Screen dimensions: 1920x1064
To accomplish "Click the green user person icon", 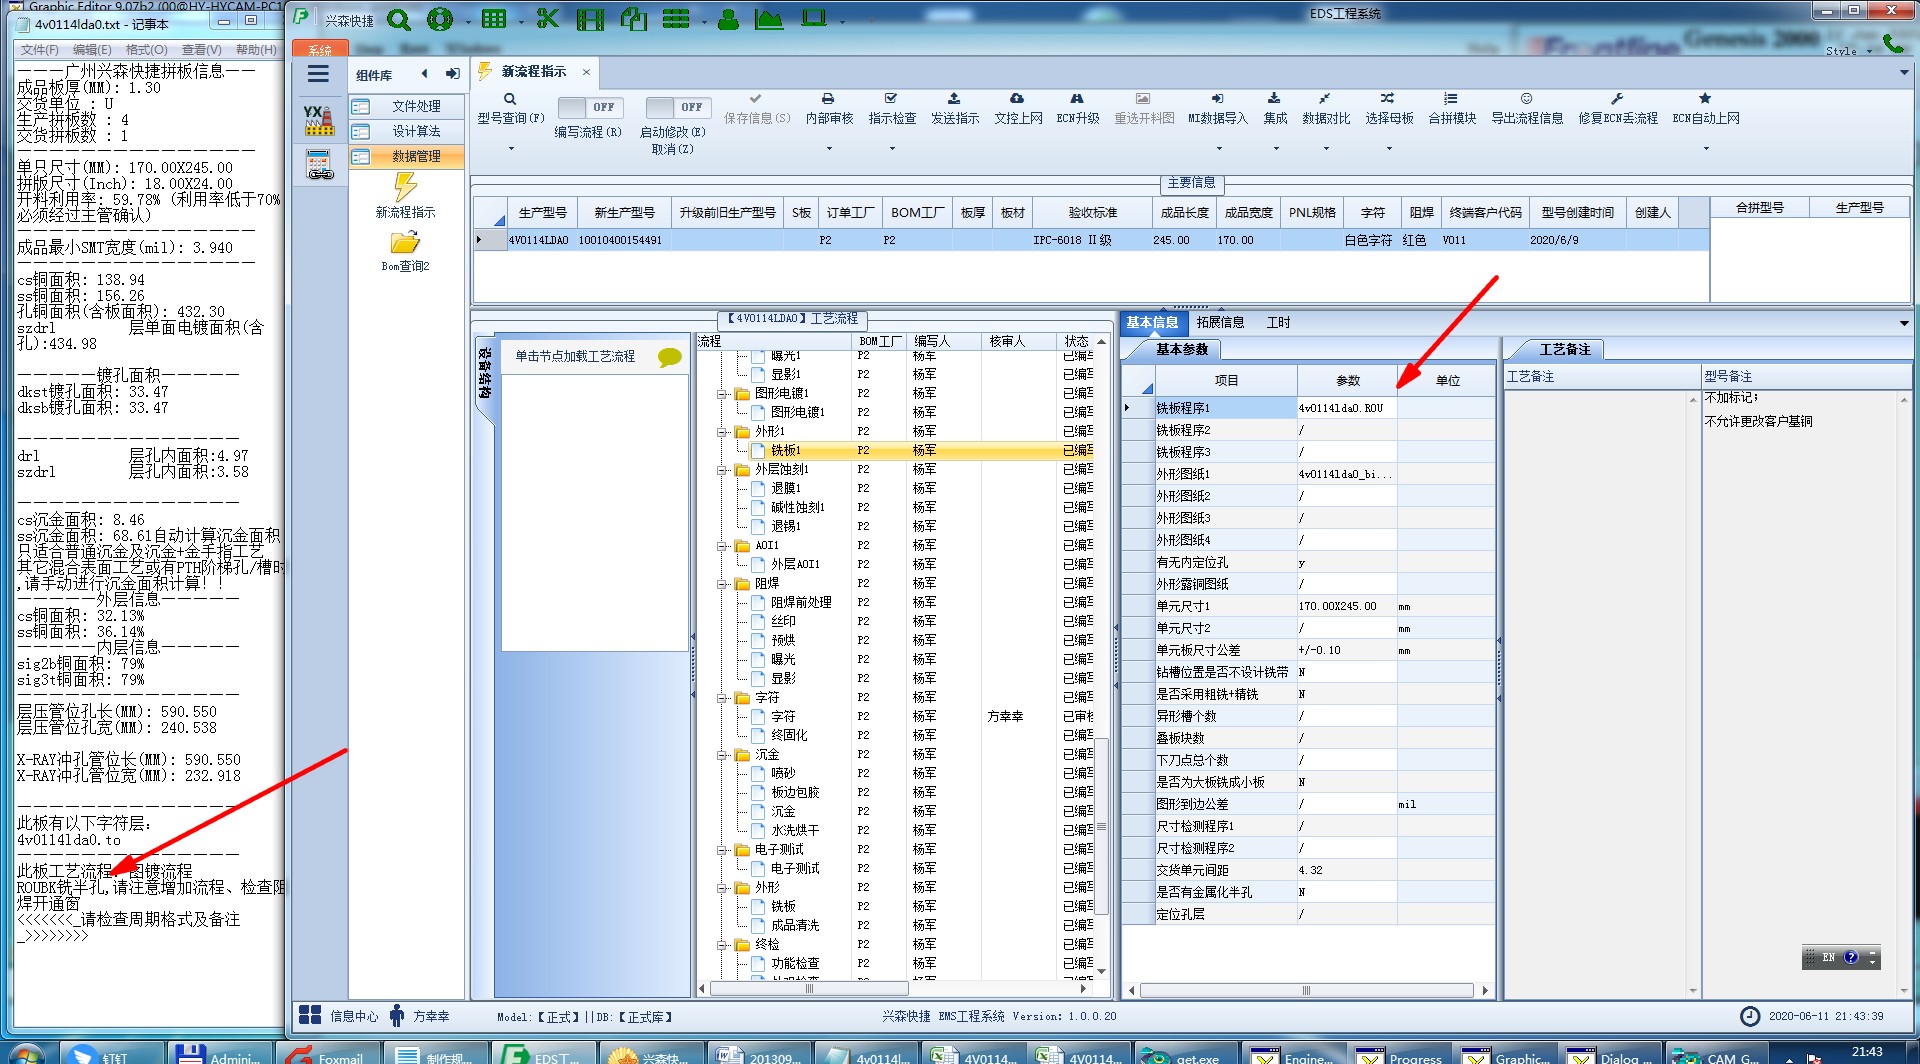I will (728, 19).
